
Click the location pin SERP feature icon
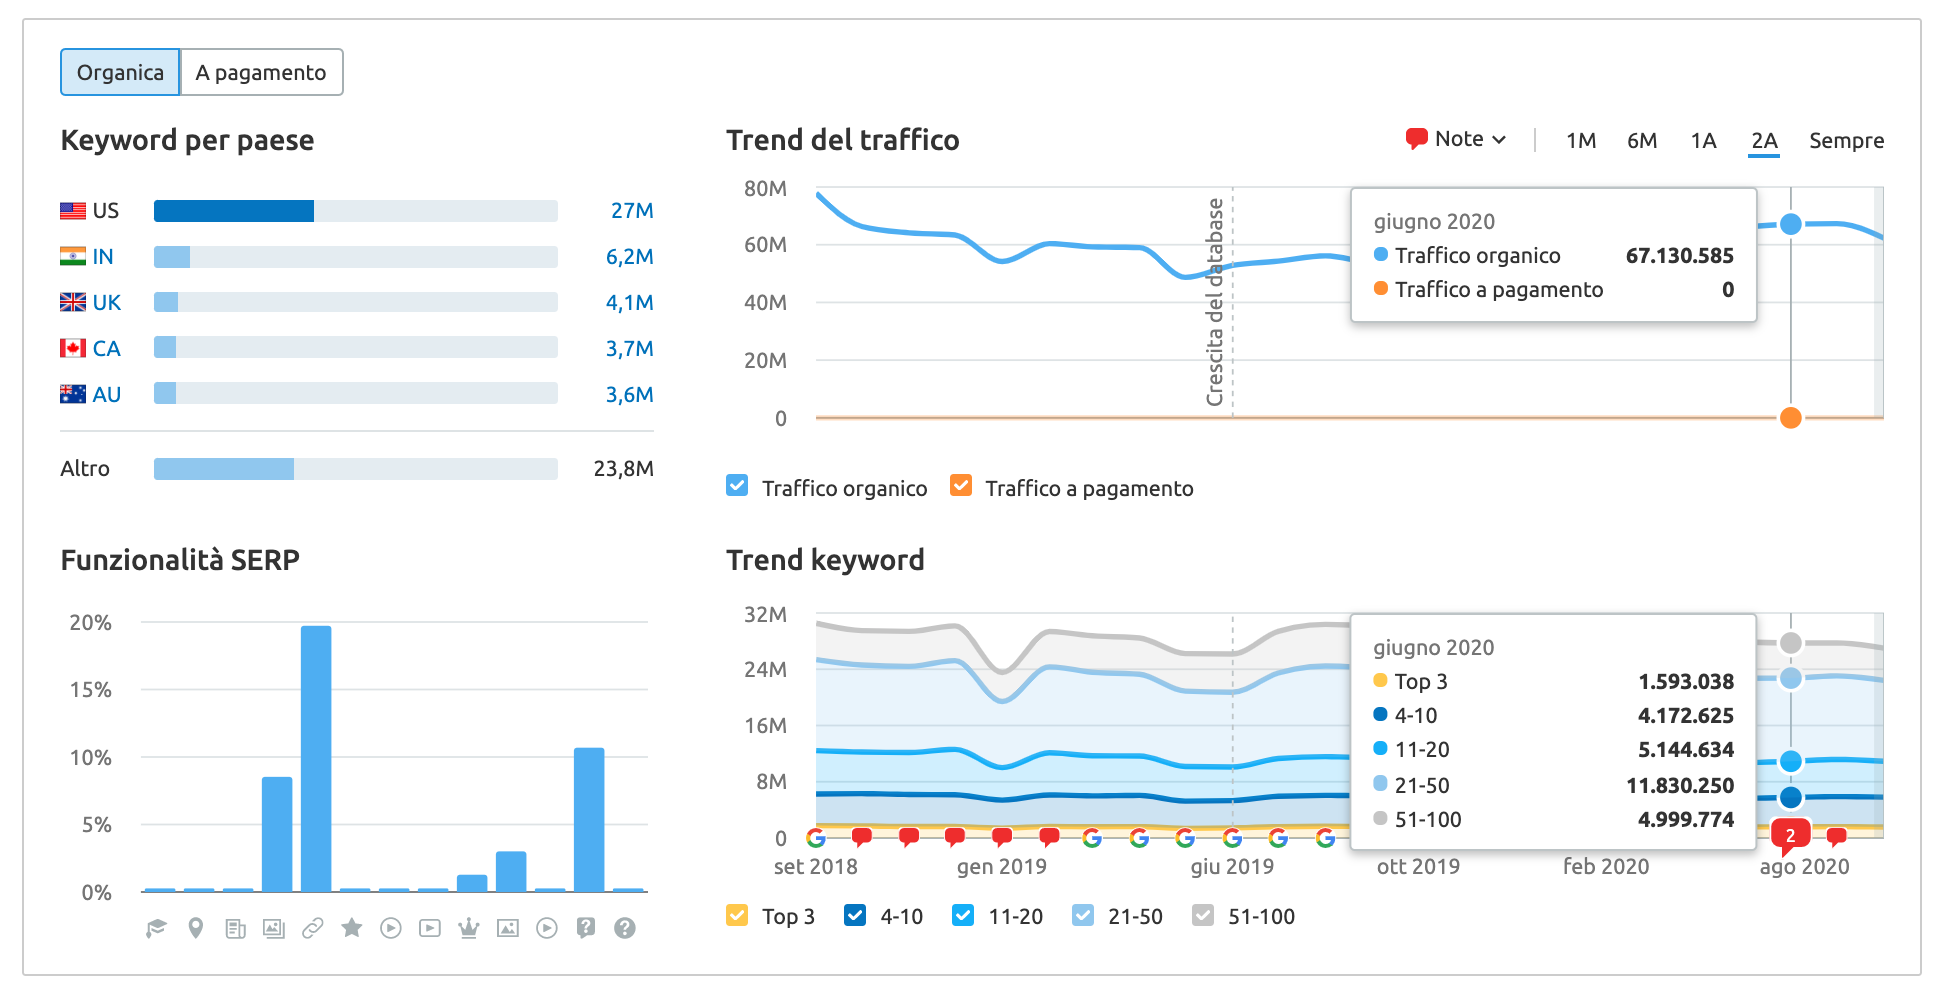(196, 929)
